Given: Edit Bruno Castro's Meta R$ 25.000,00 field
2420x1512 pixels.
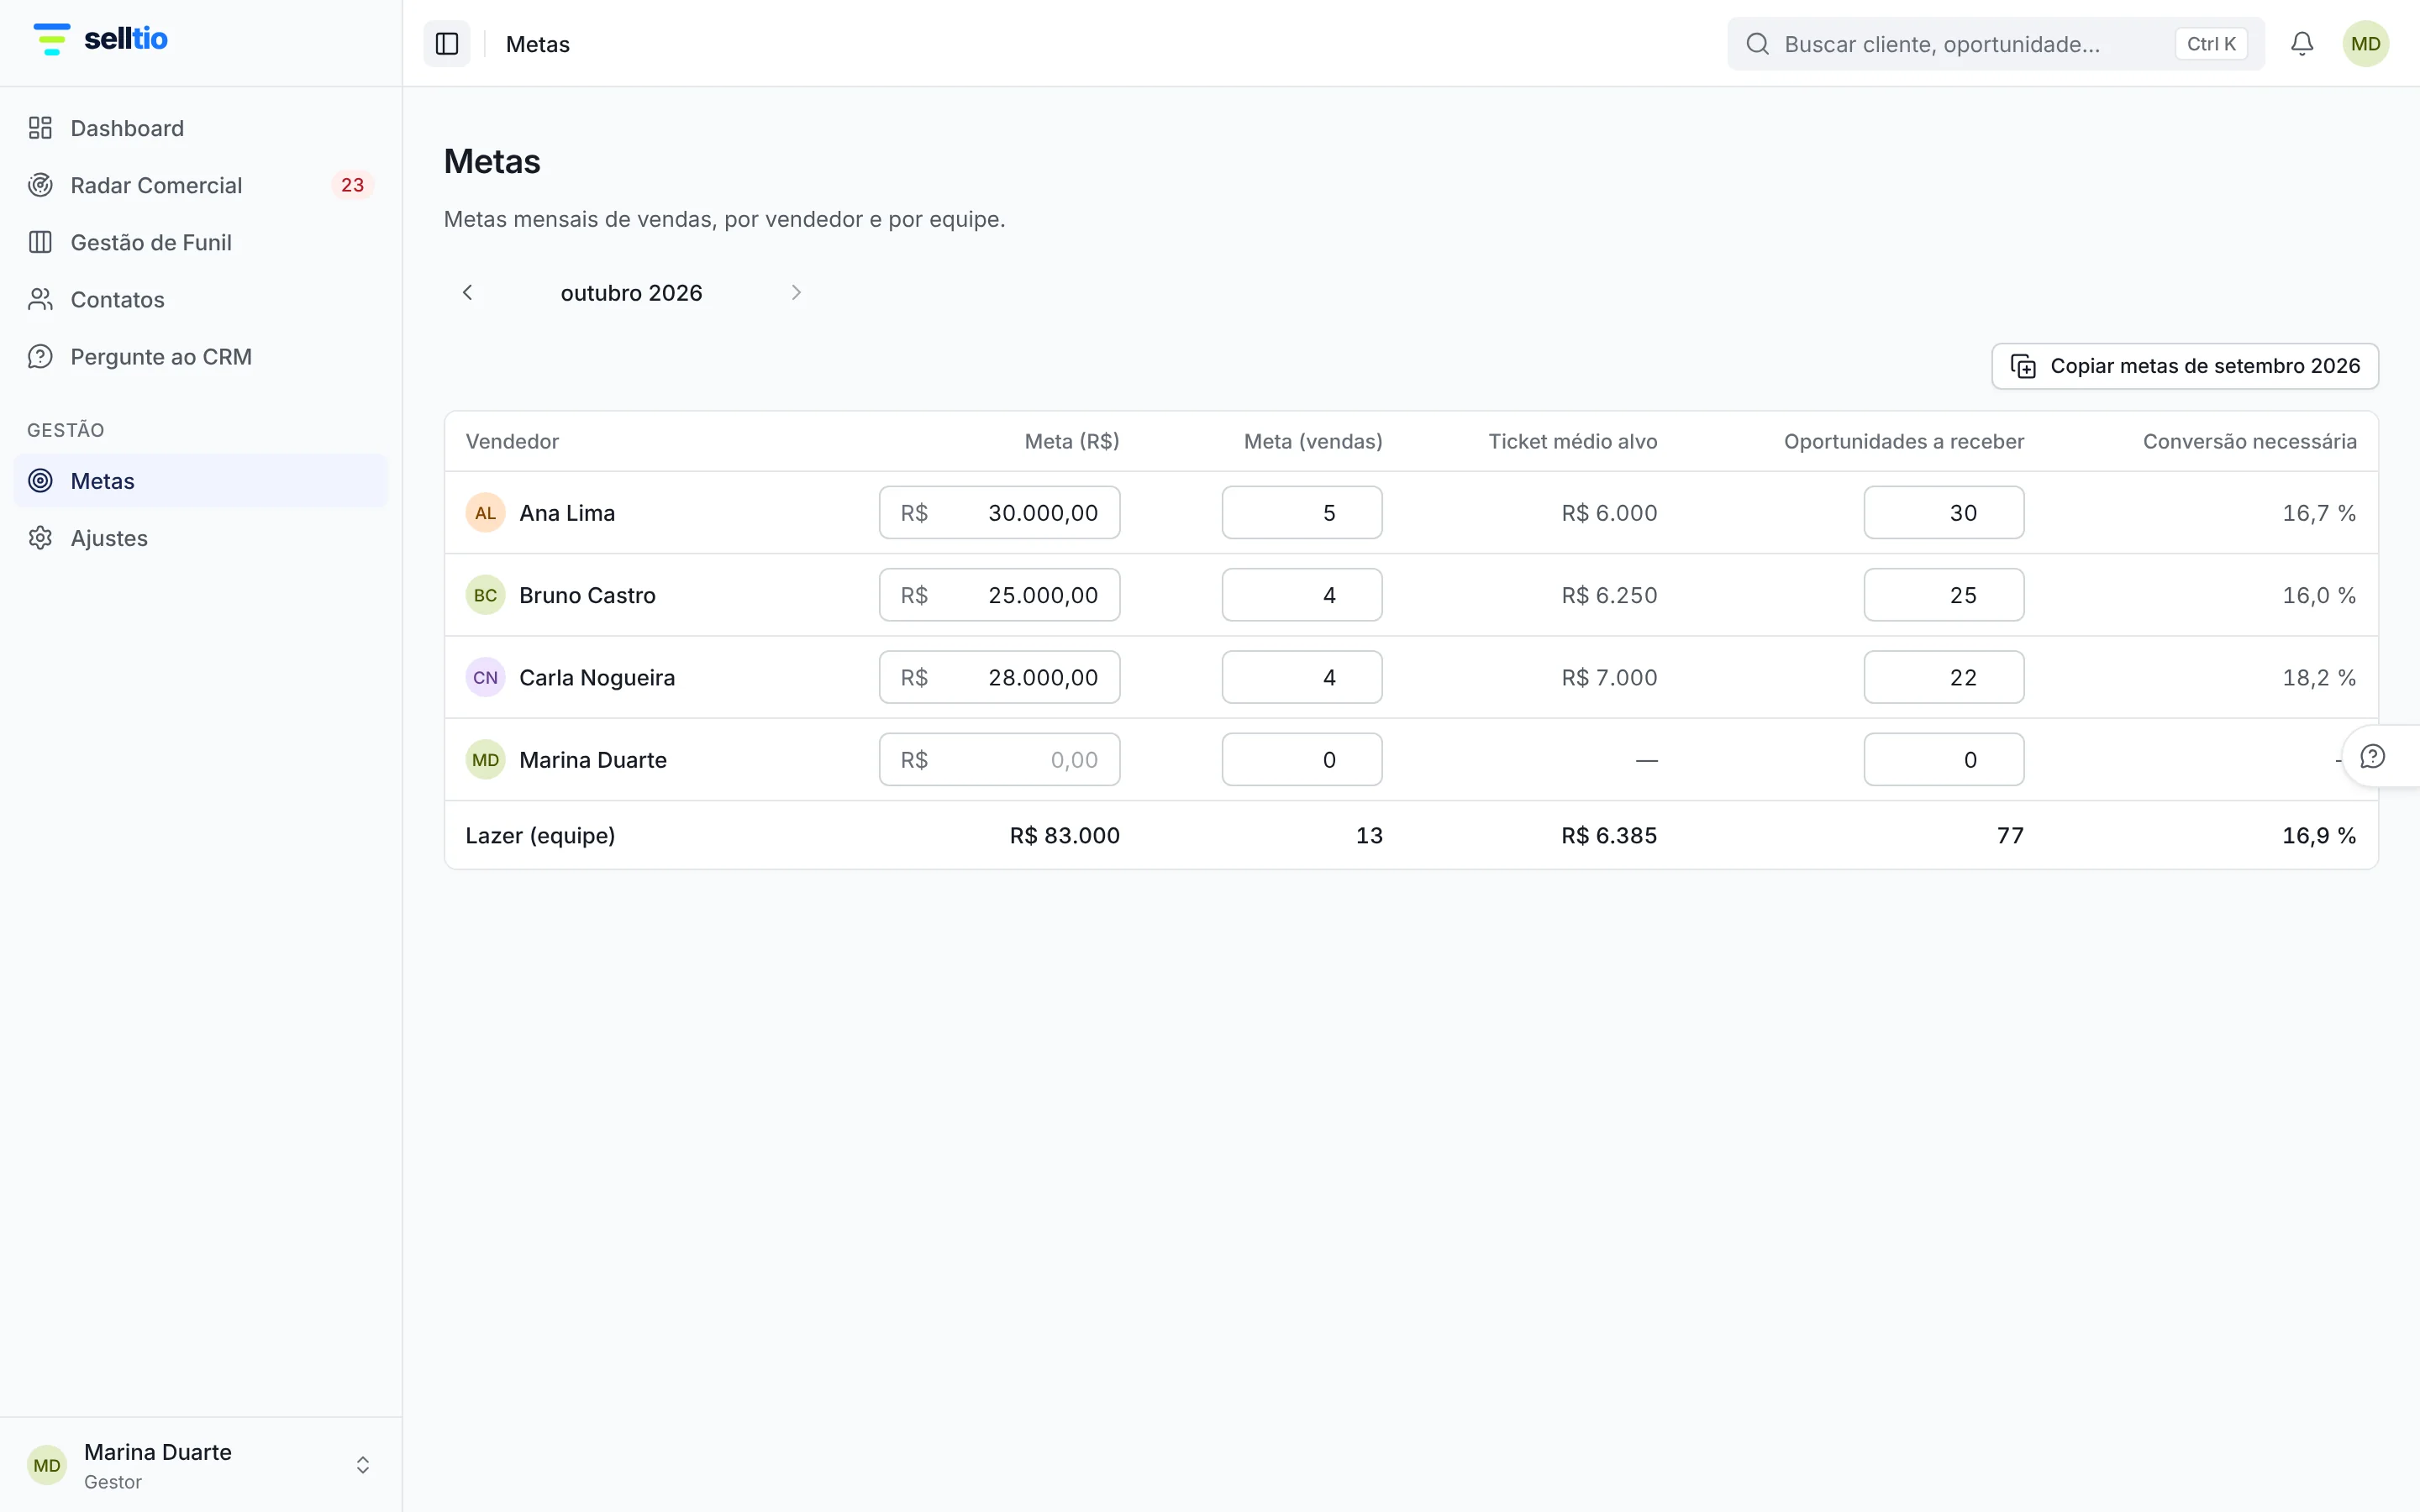Looking at the screenshot, I should (x=999, y=595).
